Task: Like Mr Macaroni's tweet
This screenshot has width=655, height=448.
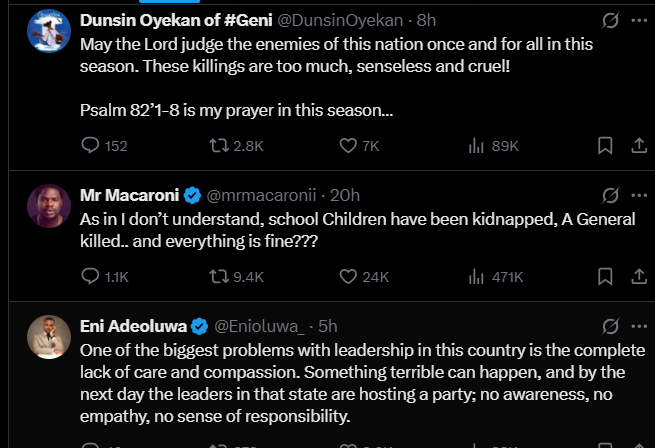Action: pos(348,276)
